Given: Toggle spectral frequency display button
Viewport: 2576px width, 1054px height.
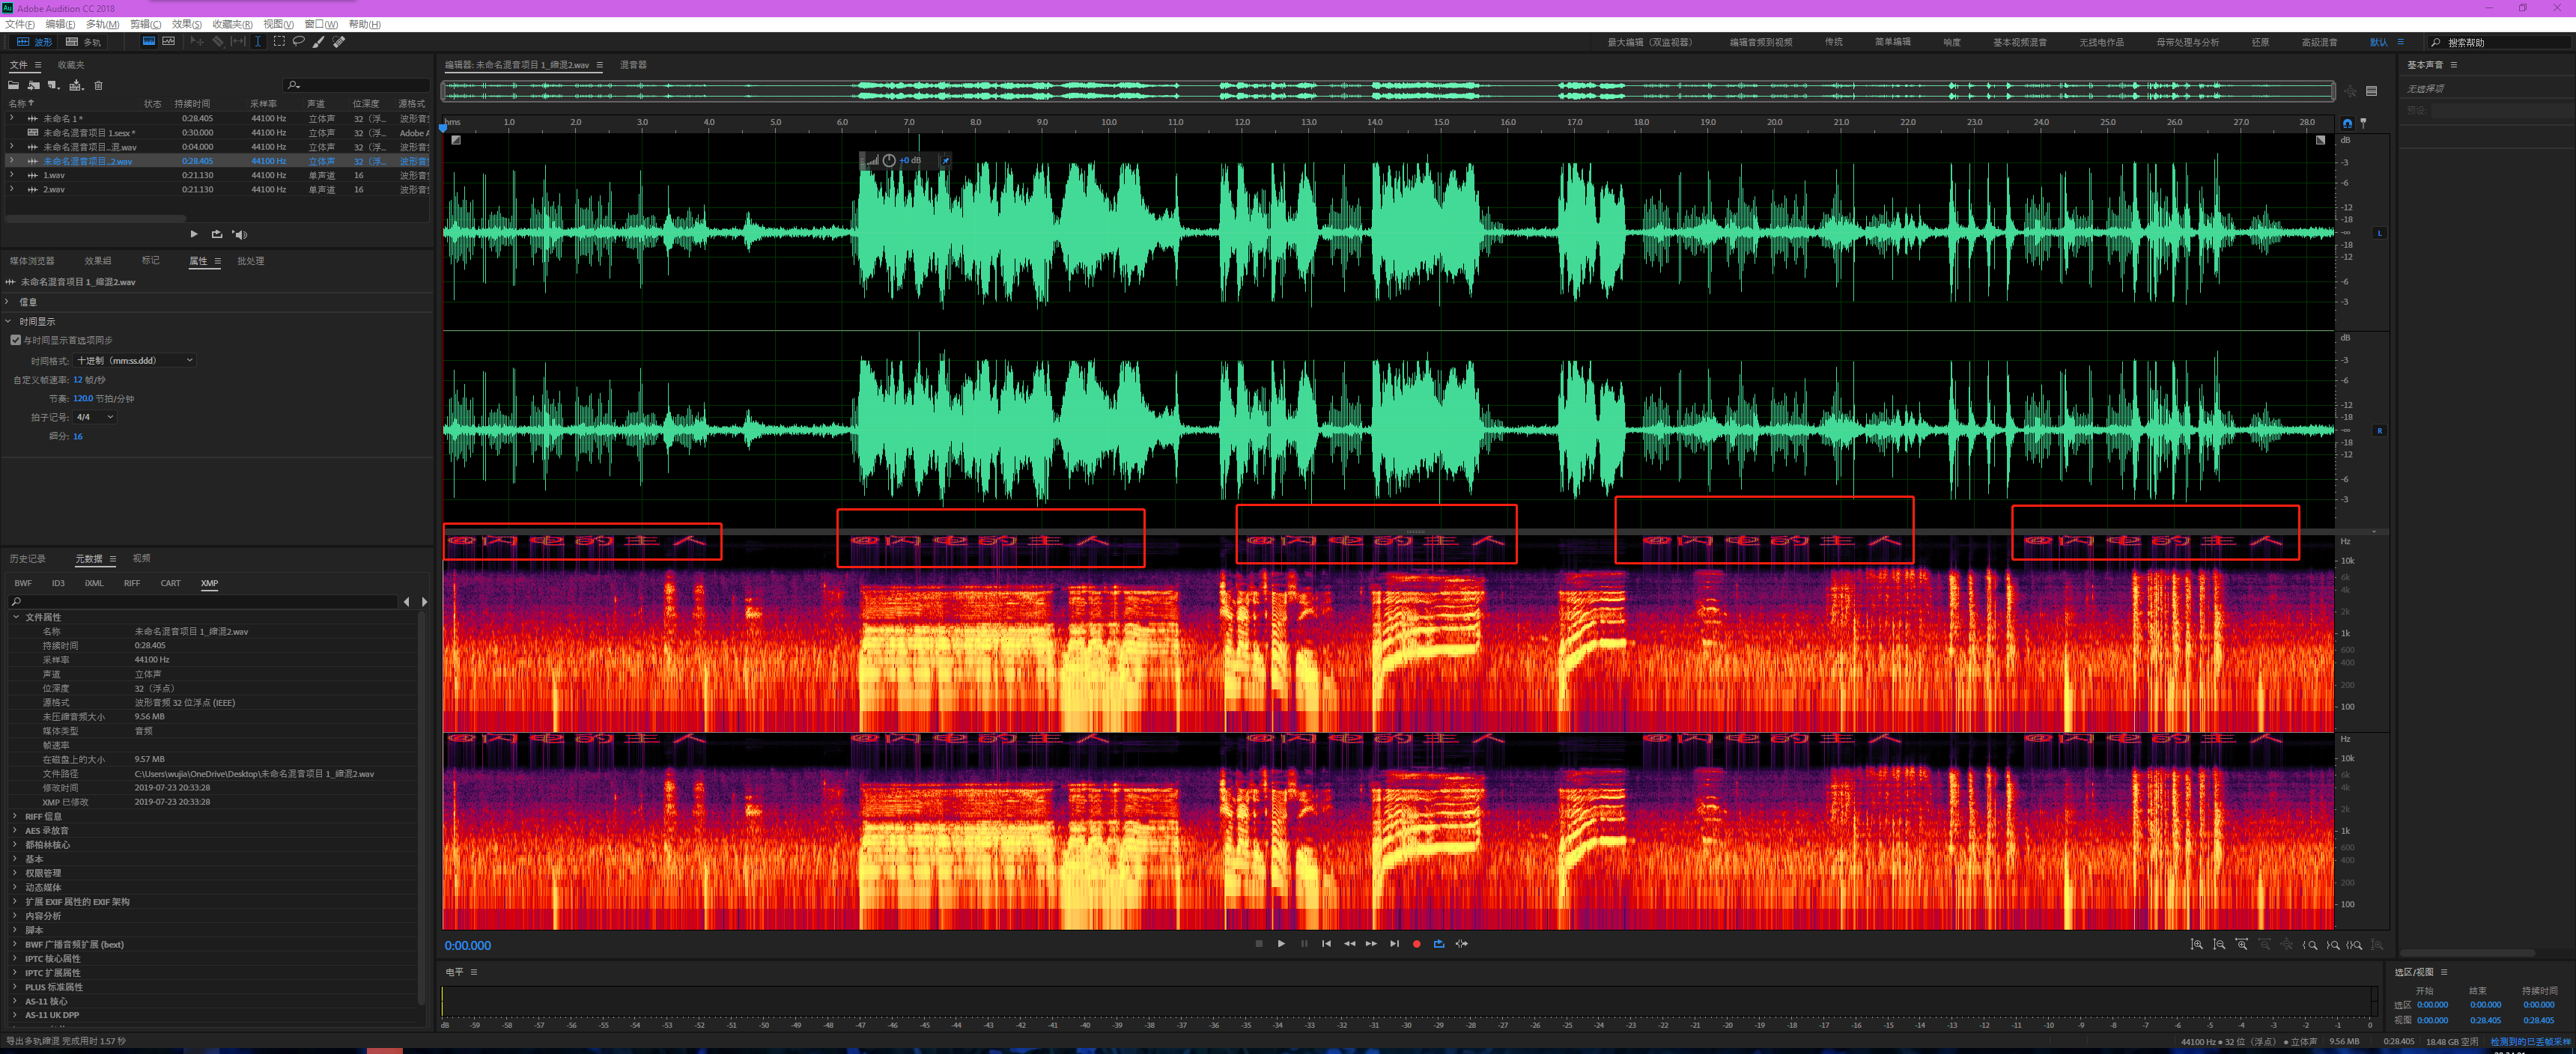Looking at the screenshot, I should 149,42.
